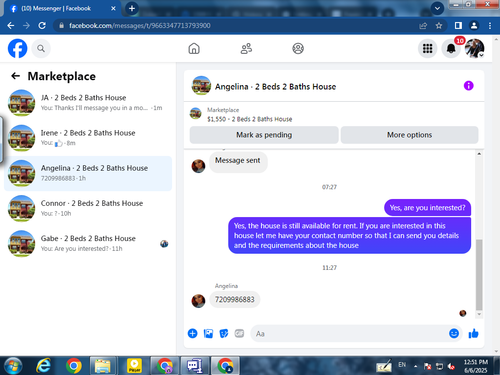Open the Friends icon in top navigation

click(x=246, y=49)
